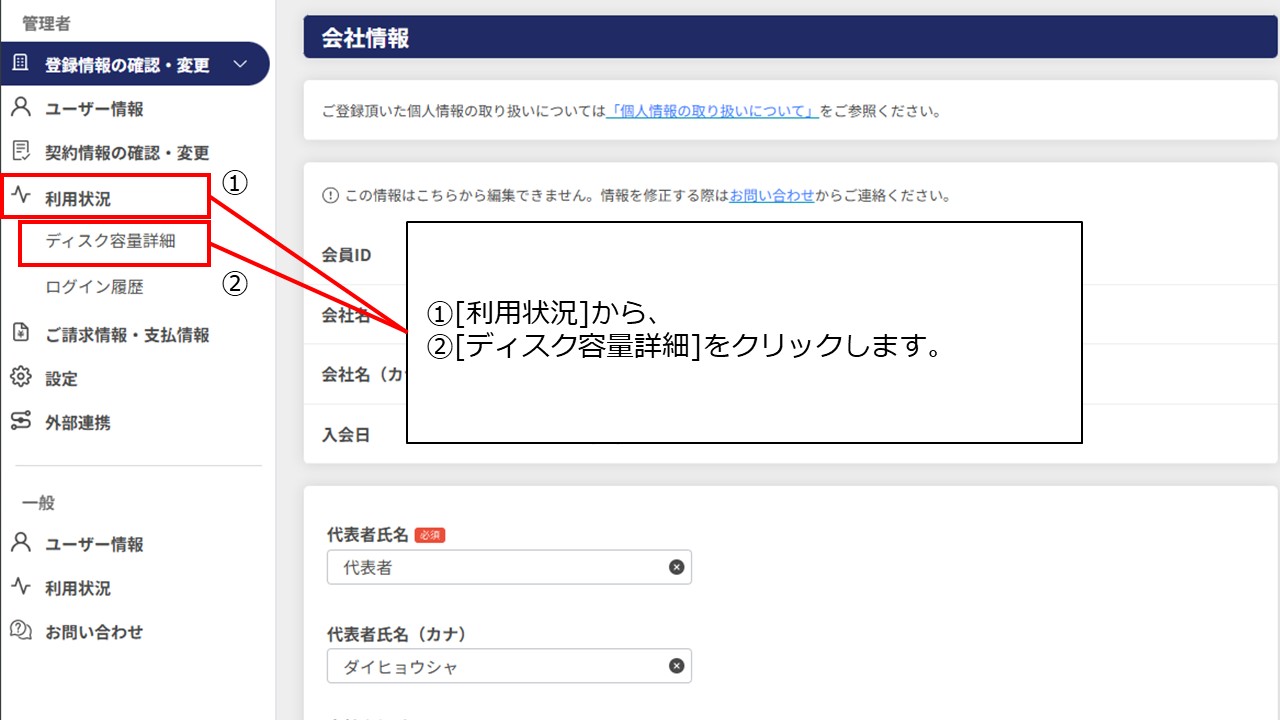Select ディスク容量詳細 submenu item
Image resolution: width=1280 pixels, height=720 pixels.
click(111, 241)
